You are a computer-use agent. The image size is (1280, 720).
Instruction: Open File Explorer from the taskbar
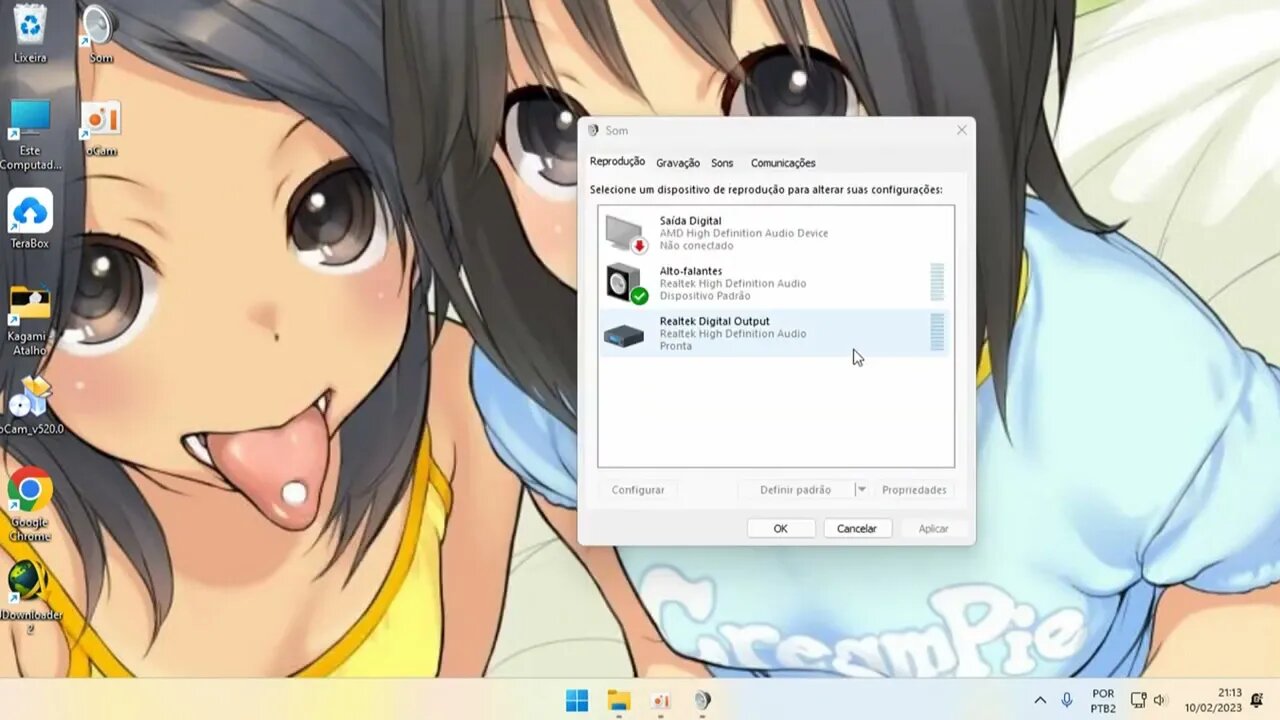pyautogui.click(x=619, y=701)
